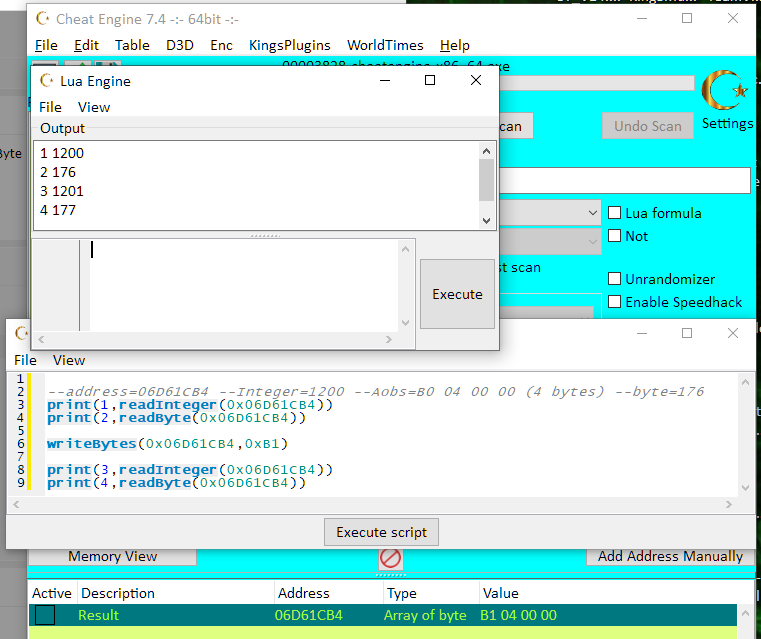Open the WorldTimes menu

point(385,45)
